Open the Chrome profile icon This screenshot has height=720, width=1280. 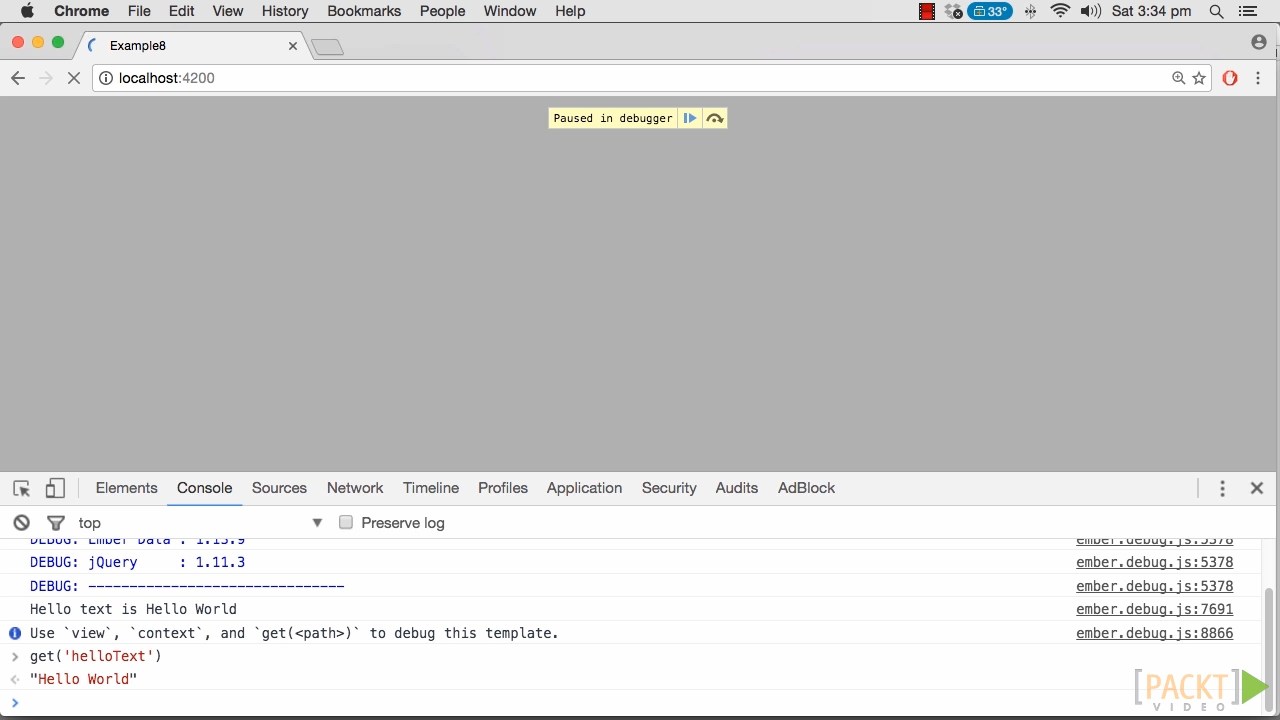[1259, 42]
